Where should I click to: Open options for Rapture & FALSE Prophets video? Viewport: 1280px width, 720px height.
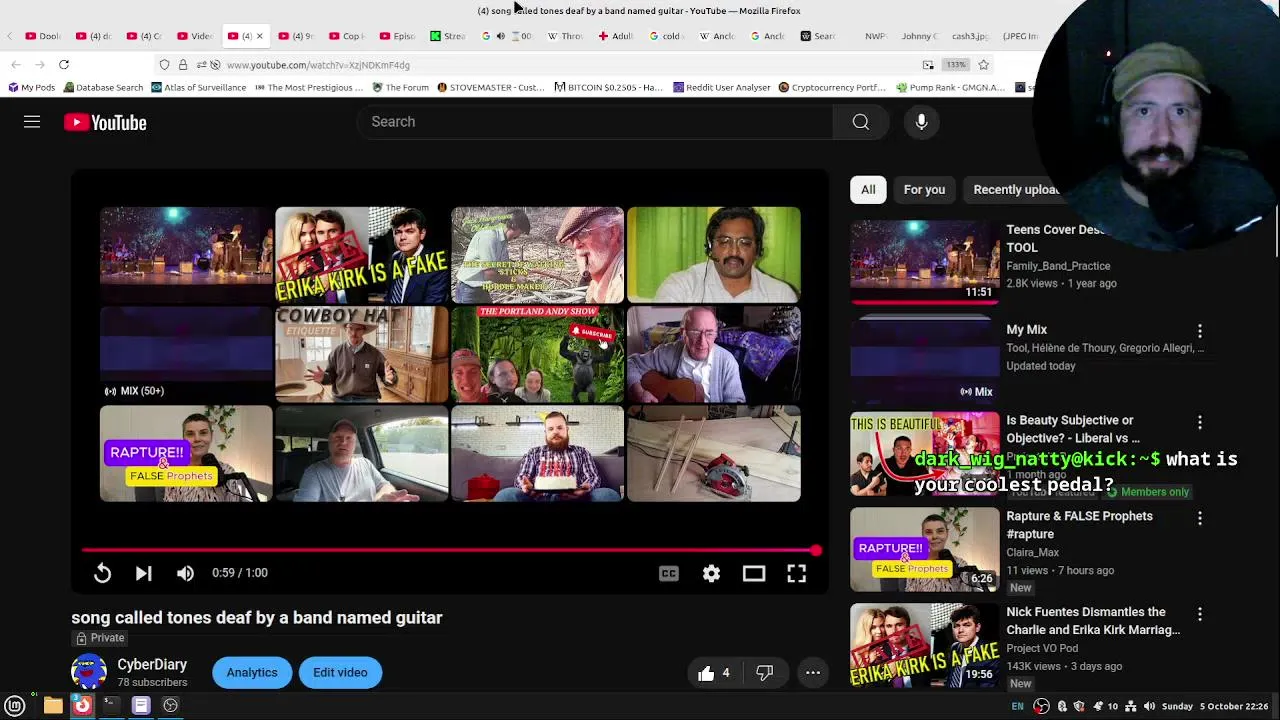click(1200, 518)
